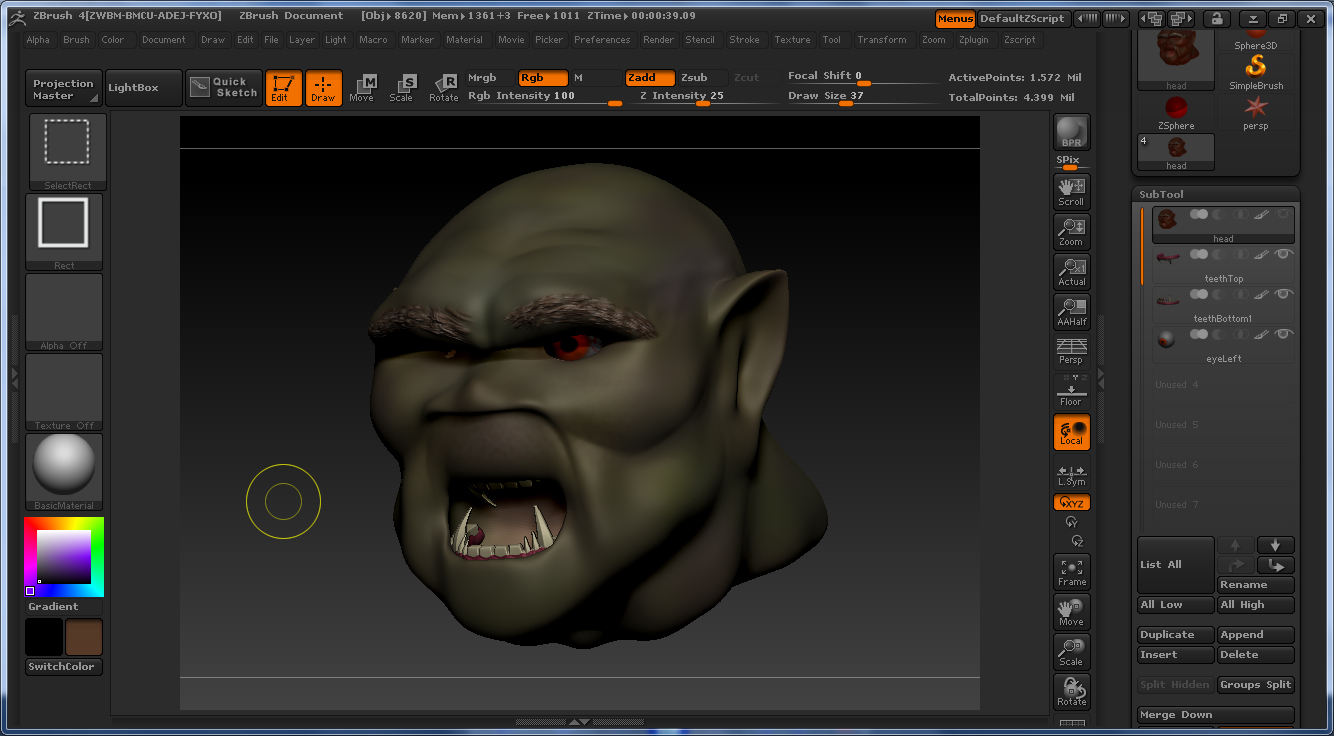1334x736 pixels.
Task: Toggle Persp perspective view
Action: click(x=1071, y=351)
